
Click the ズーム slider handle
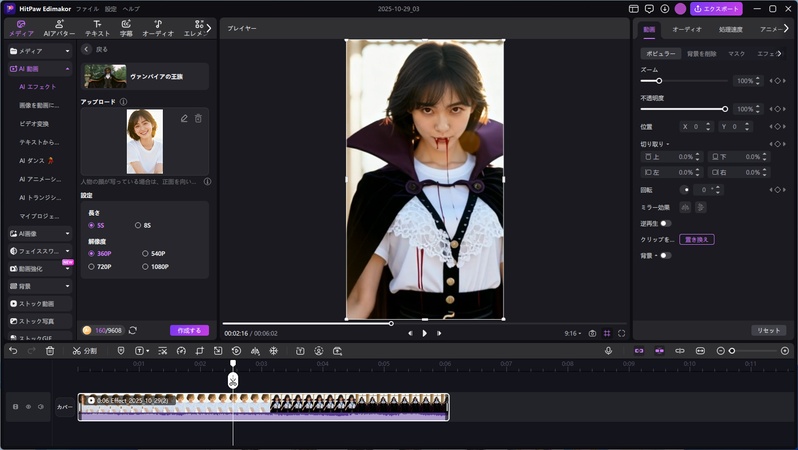point(659,81)
